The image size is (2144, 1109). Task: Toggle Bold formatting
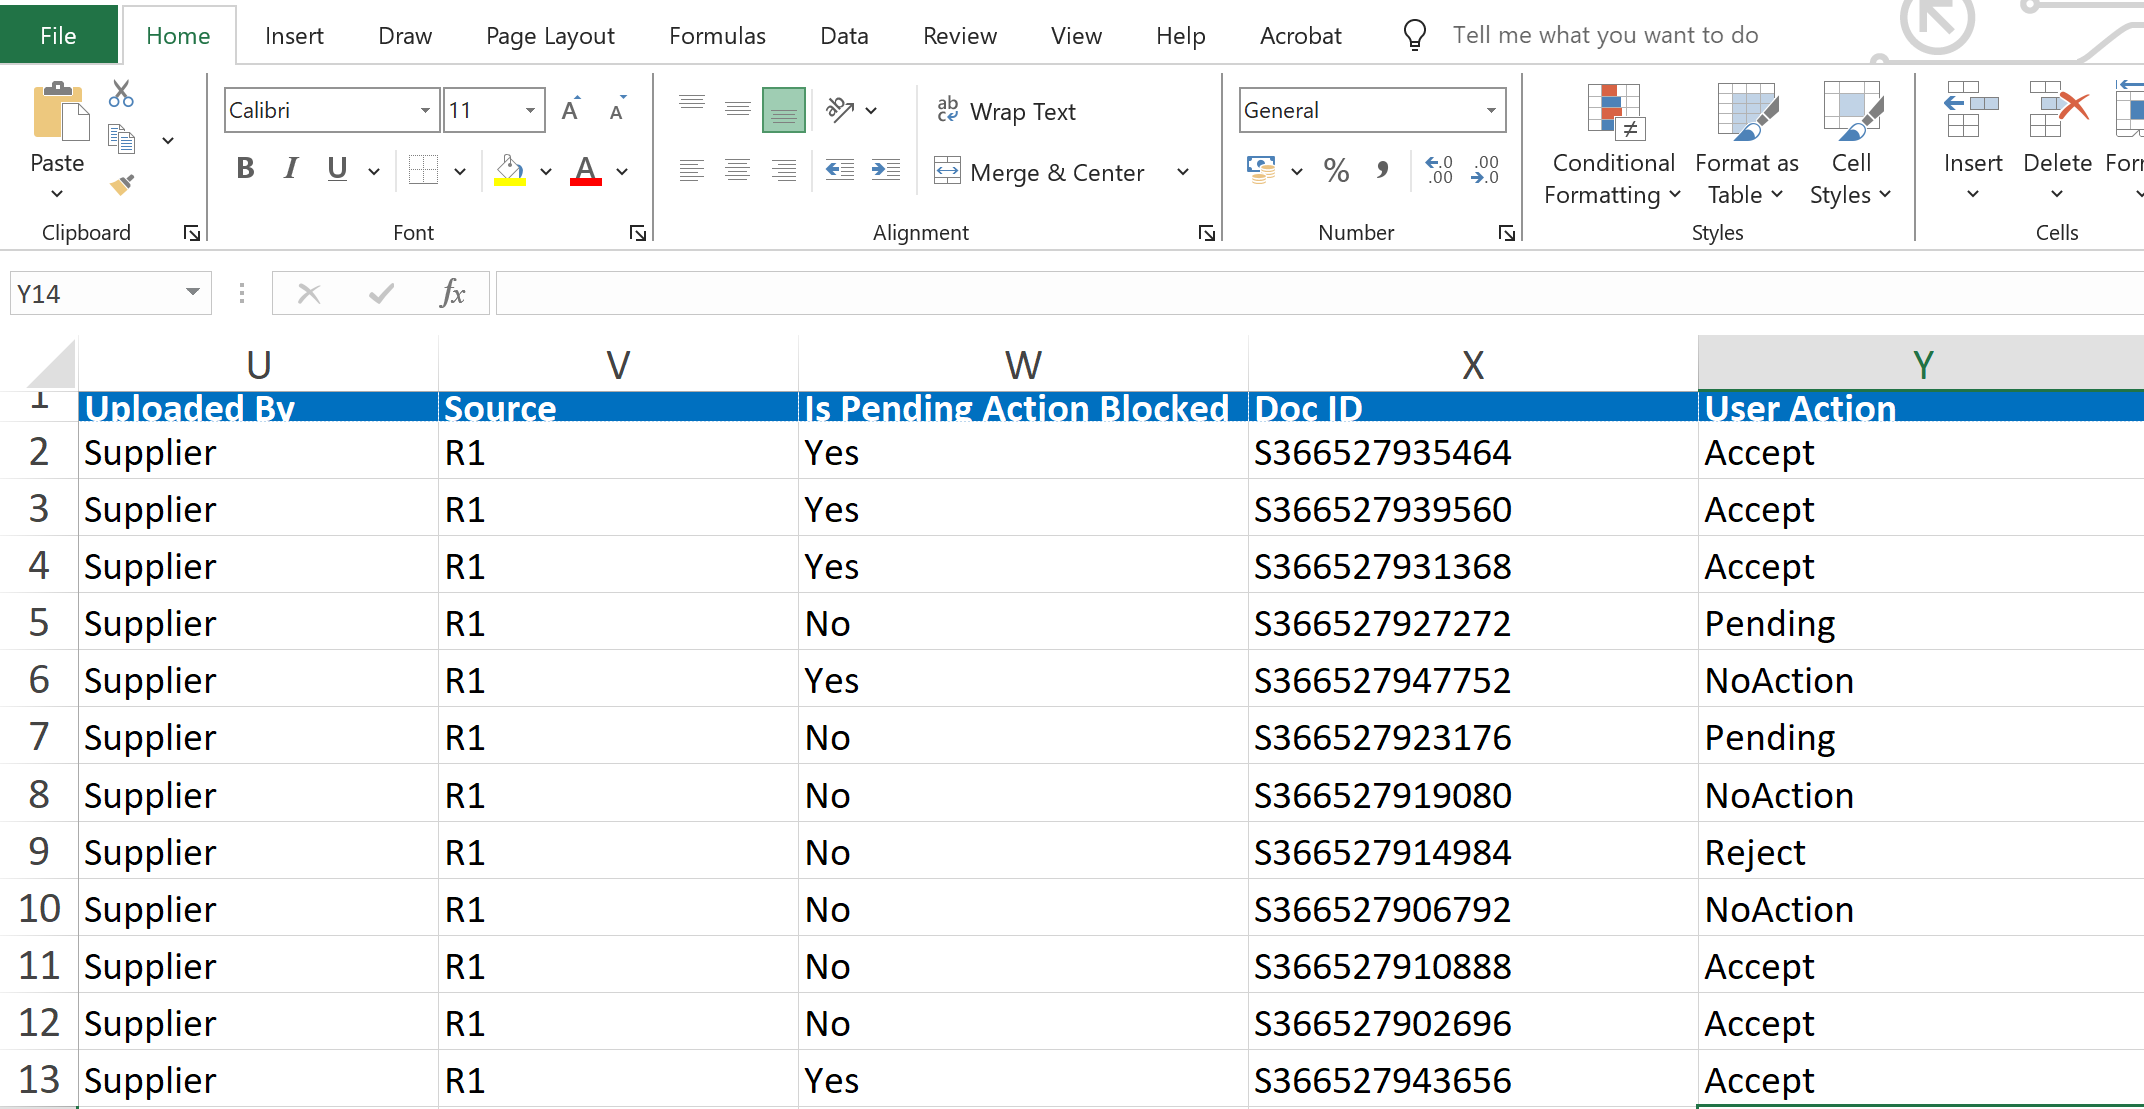coord(245,169)
